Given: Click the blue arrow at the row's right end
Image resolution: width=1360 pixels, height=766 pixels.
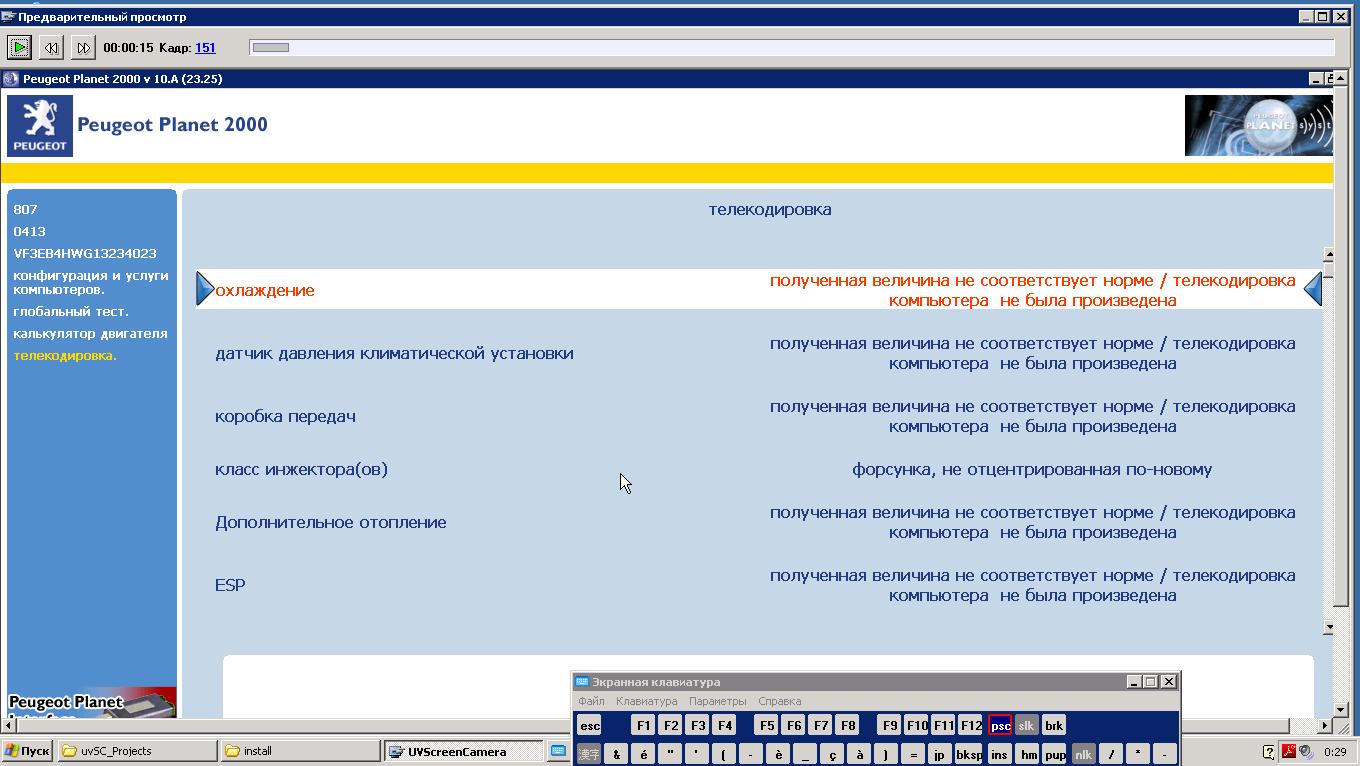Looking at the screenshot, I should 1313,289.
